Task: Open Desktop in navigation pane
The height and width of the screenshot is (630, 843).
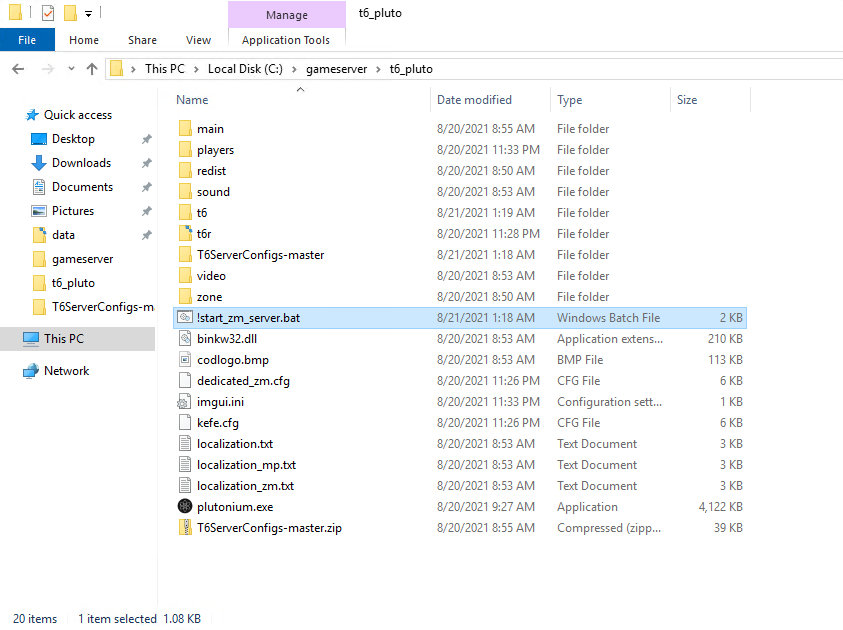Action: [x=73, y=139]
